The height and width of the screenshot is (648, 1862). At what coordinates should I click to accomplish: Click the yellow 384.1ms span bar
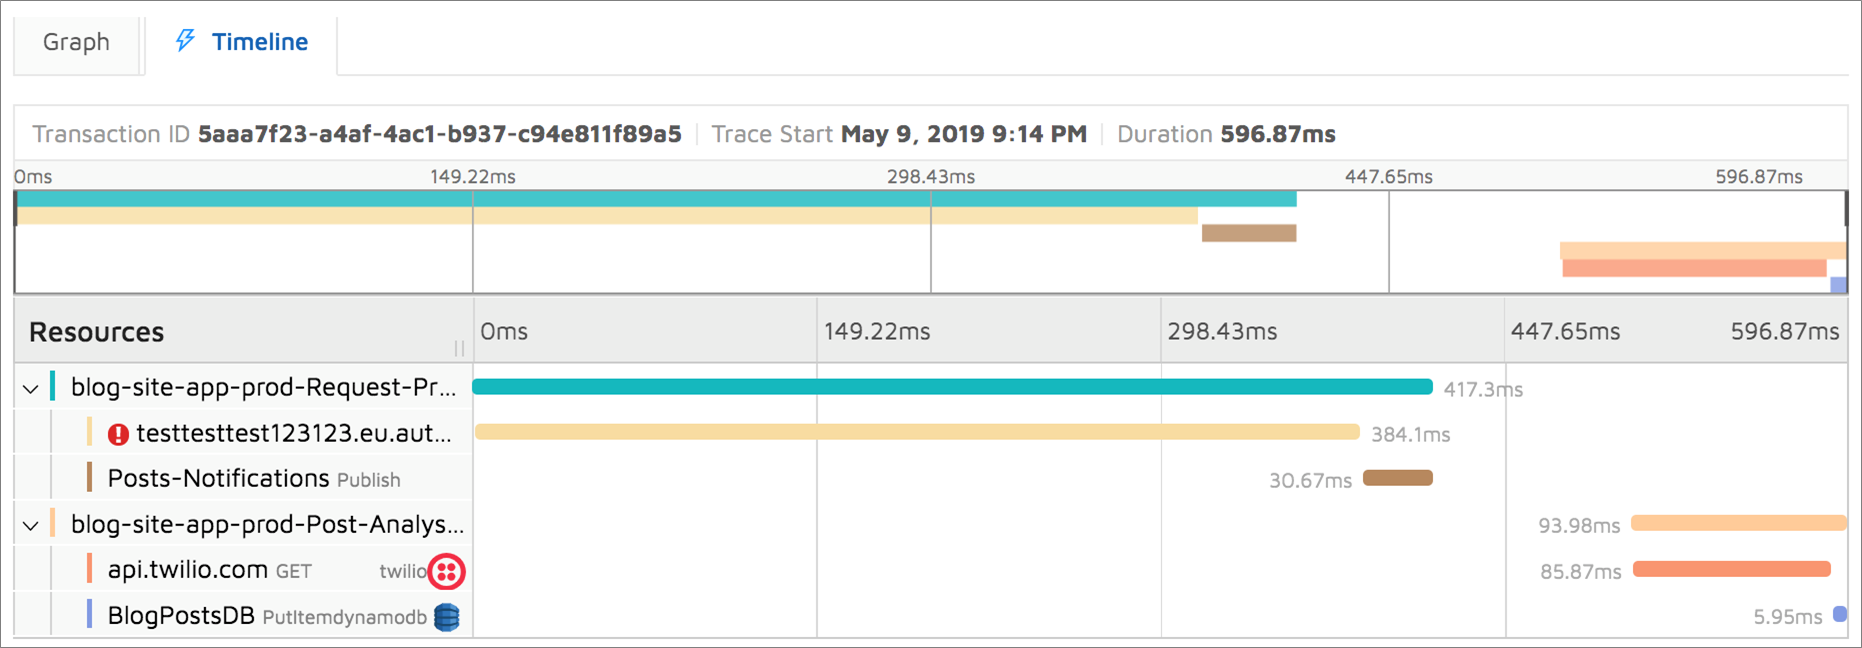click(917, 432)
